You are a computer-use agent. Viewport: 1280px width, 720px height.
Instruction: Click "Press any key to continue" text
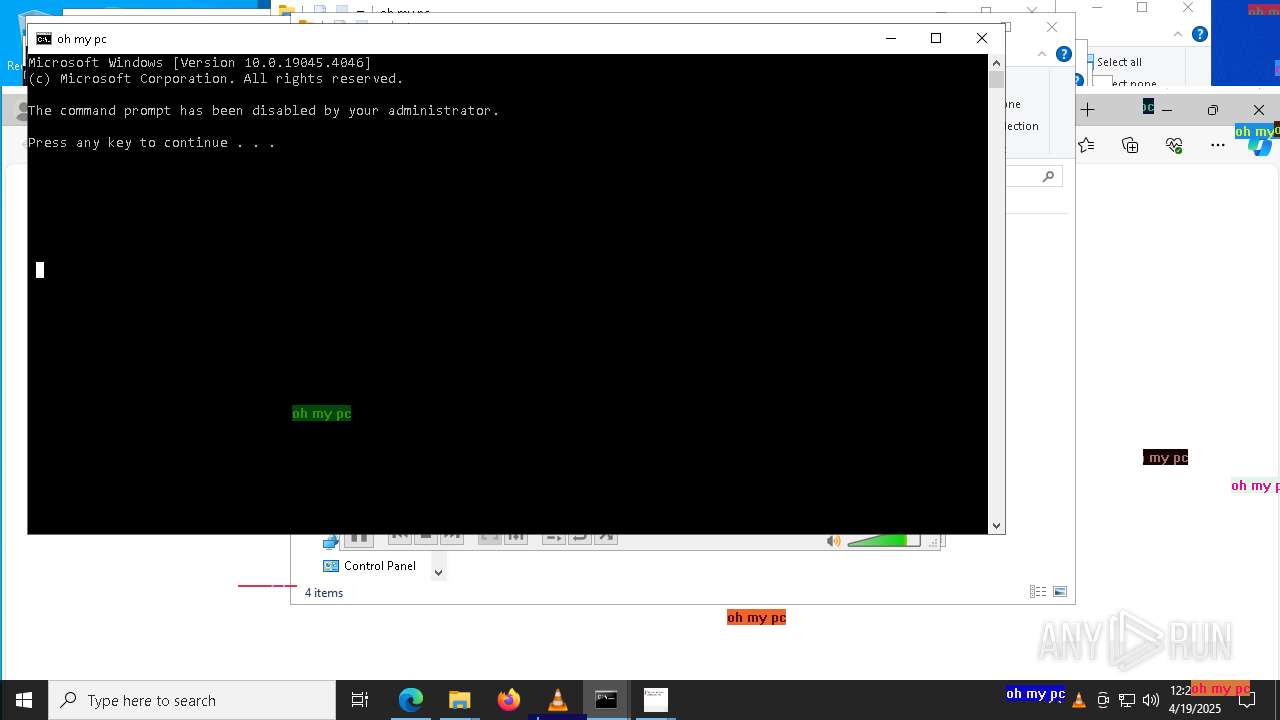pos(152,143)
